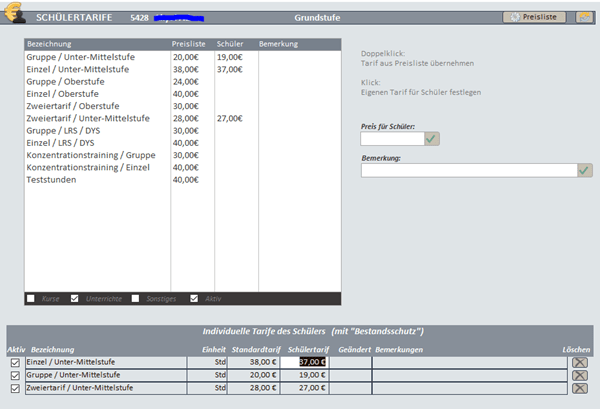600x409 pixels.
Task: Deactivate the Einzel / Unter-Mittelstufe tariff row
Action: tap(15, 362)
